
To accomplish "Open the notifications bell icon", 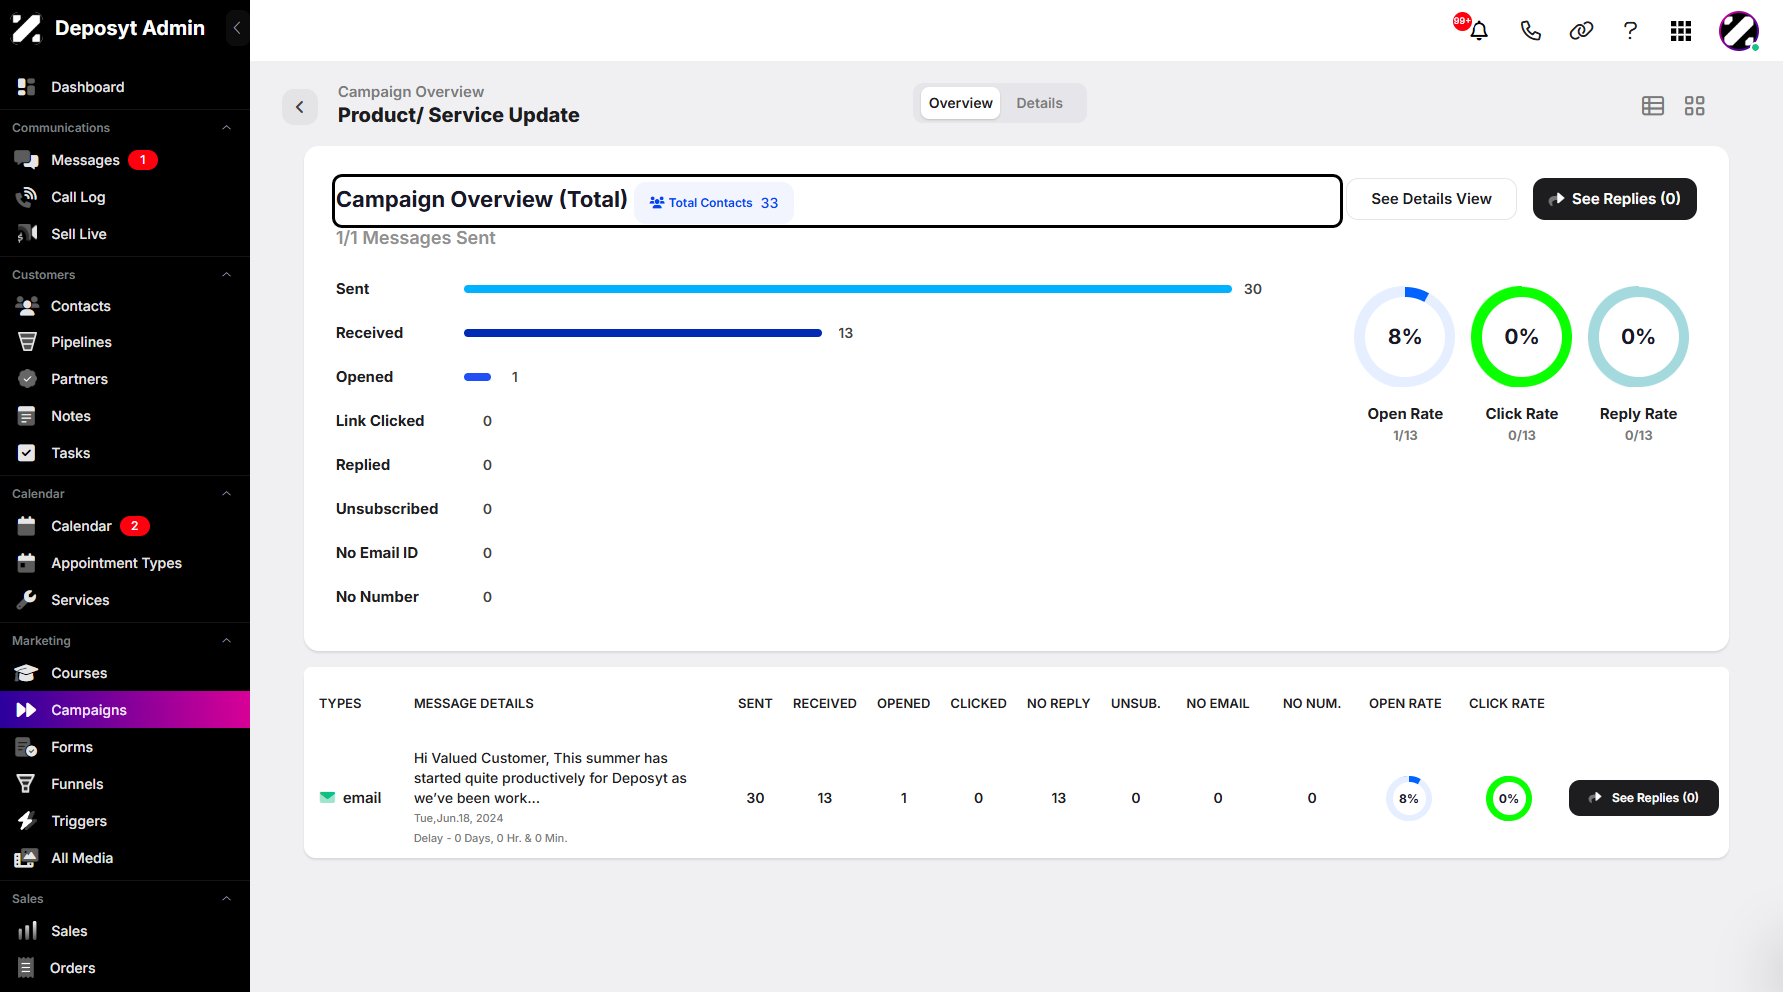I will click(x=1479, y=31).
